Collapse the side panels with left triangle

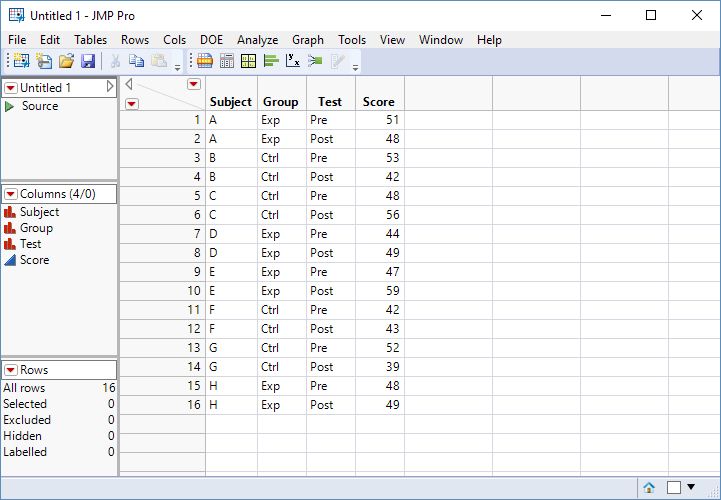point(129,84)
